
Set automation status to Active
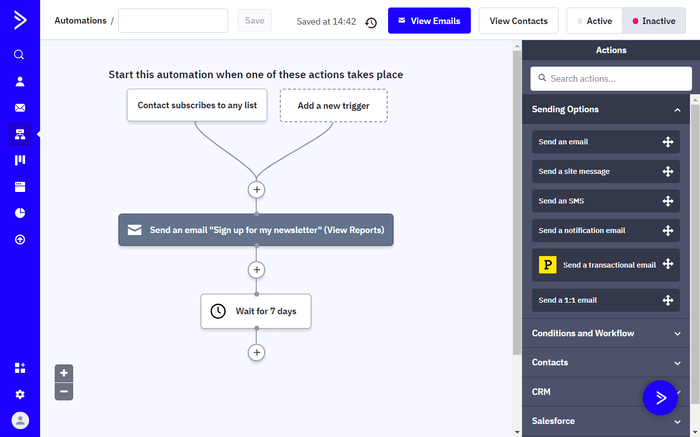click(594, 21)
